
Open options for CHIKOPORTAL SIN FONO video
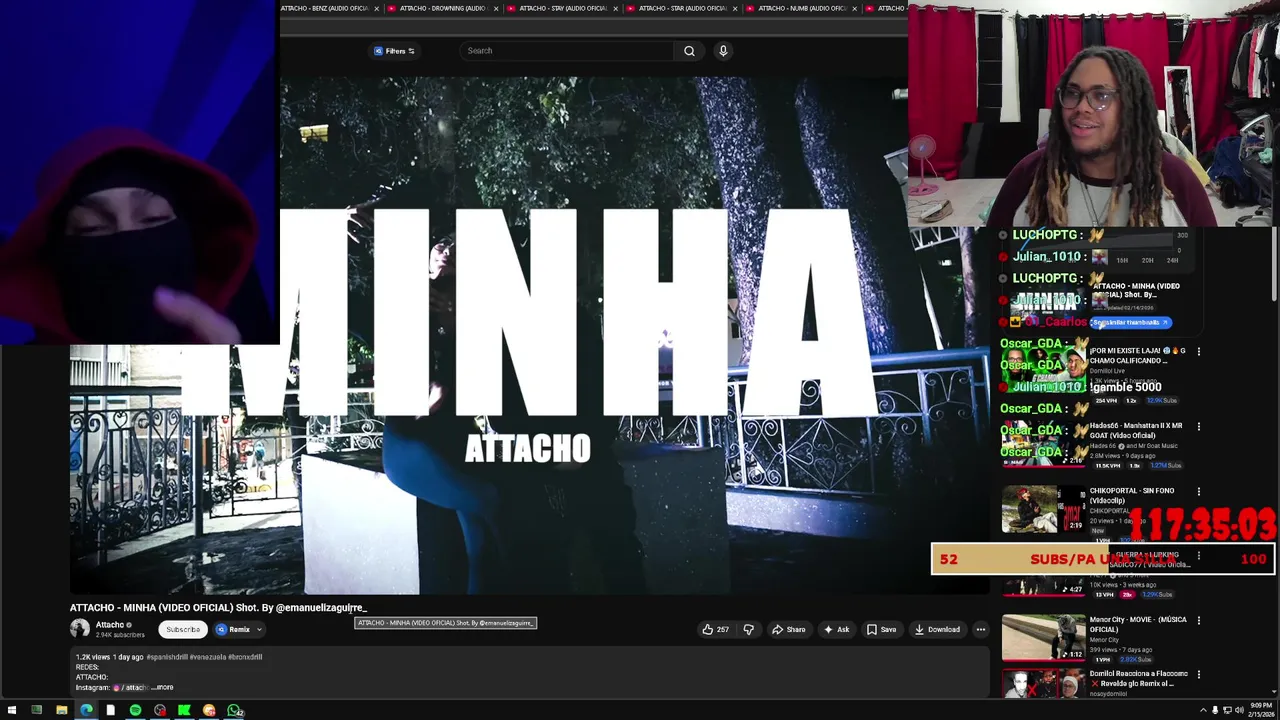pyautogui.click(x=1198, y=491)
